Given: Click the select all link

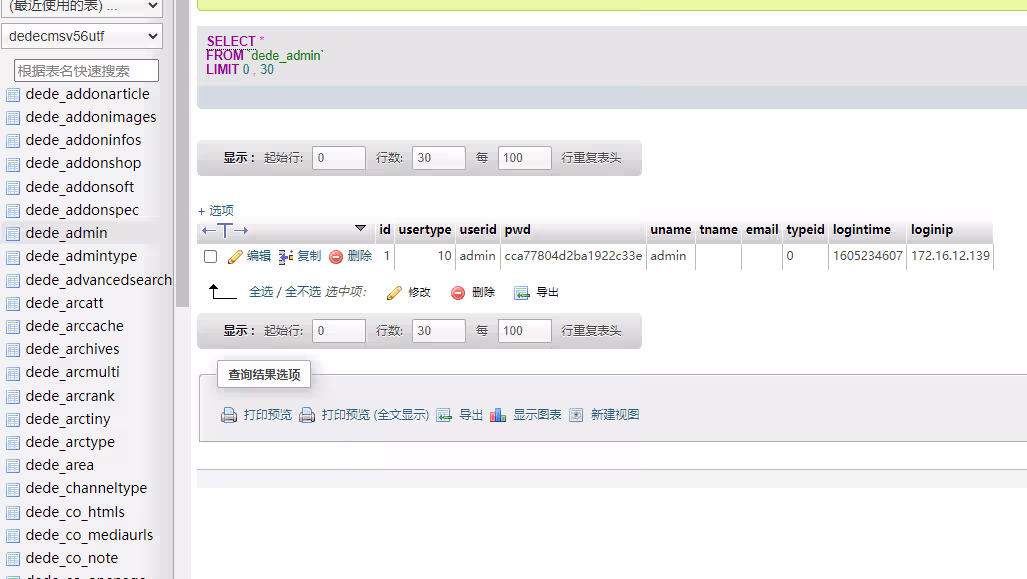Looking at the screenshot, I should pos(260,292).
